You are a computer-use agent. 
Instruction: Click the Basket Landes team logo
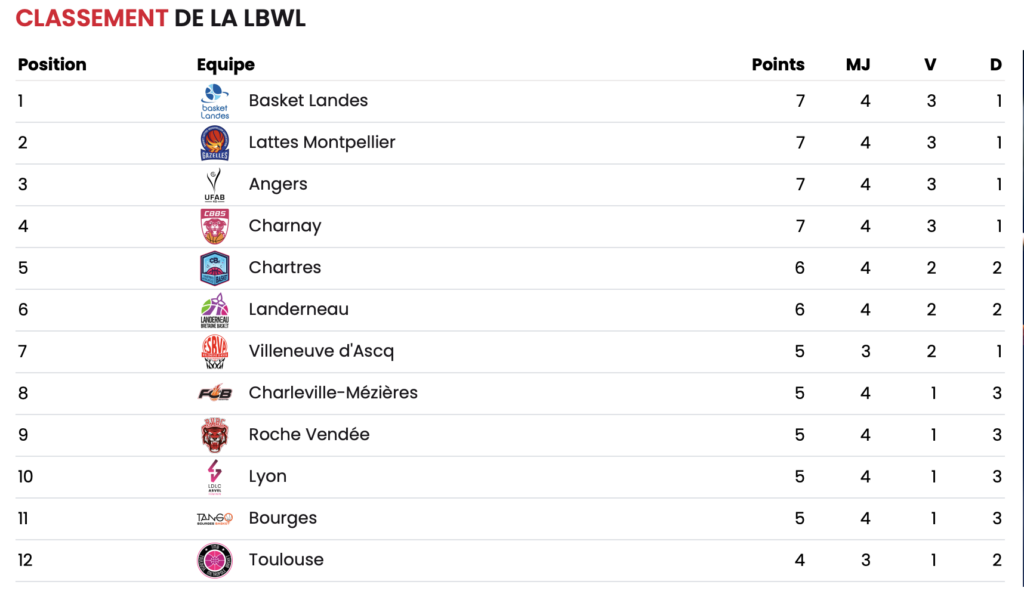[215, 101]
